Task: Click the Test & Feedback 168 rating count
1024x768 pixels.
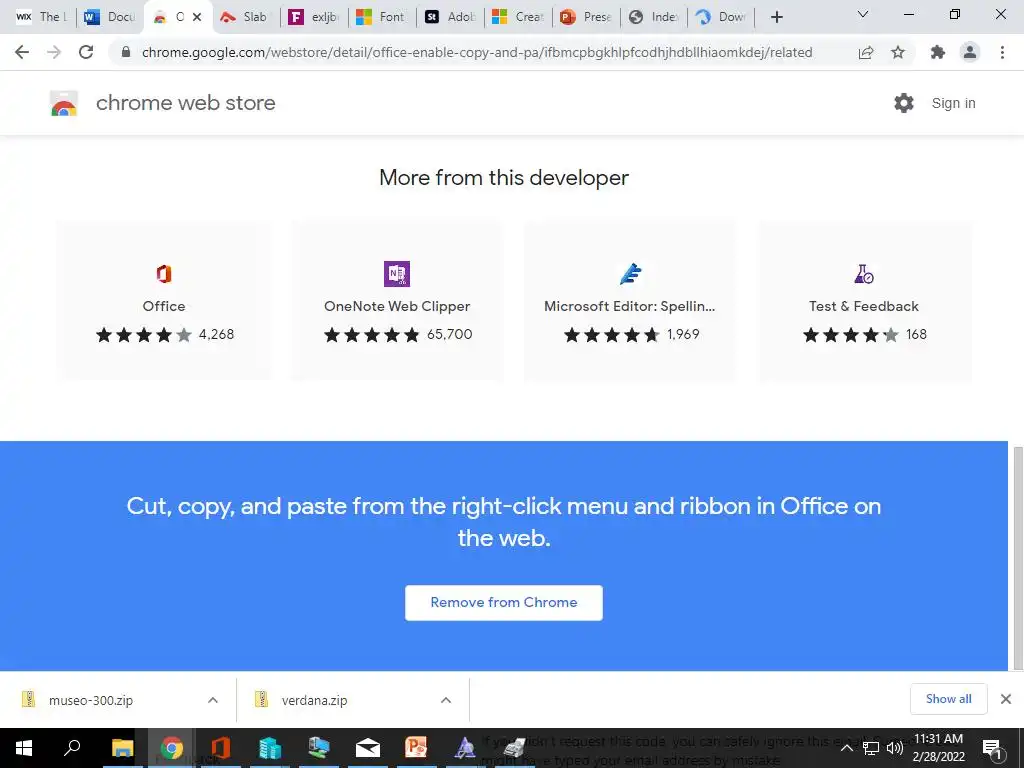Action: [916, 334]
